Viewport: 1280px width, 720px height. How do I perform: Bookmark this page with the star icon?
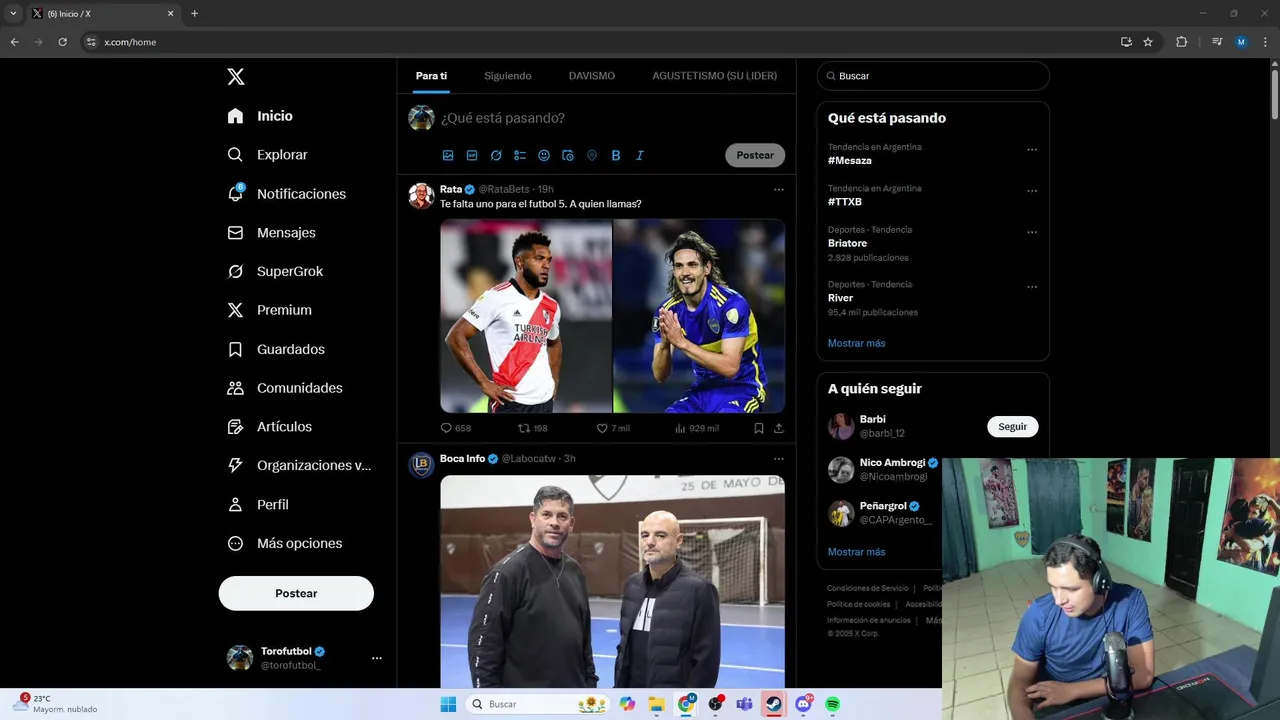coord(1148,42)
